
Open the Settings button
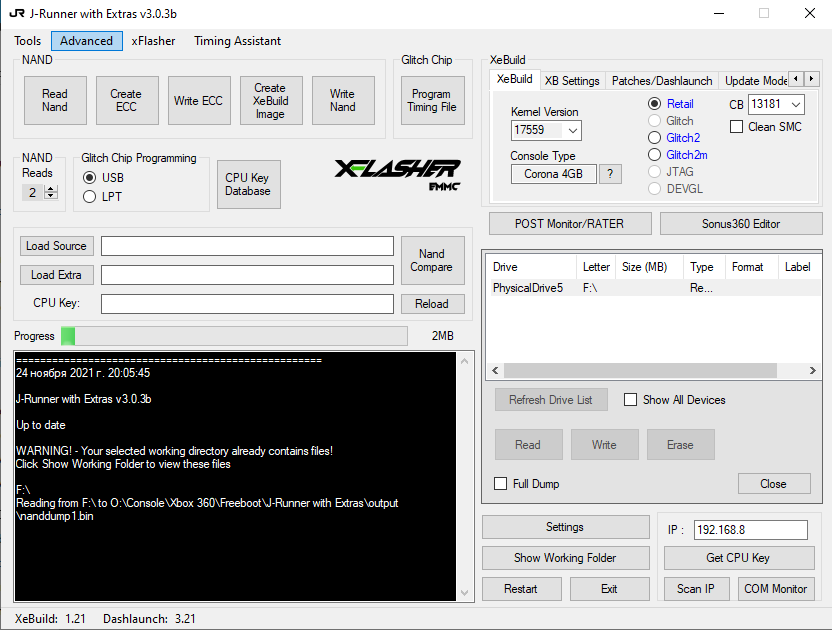(565, 527)
